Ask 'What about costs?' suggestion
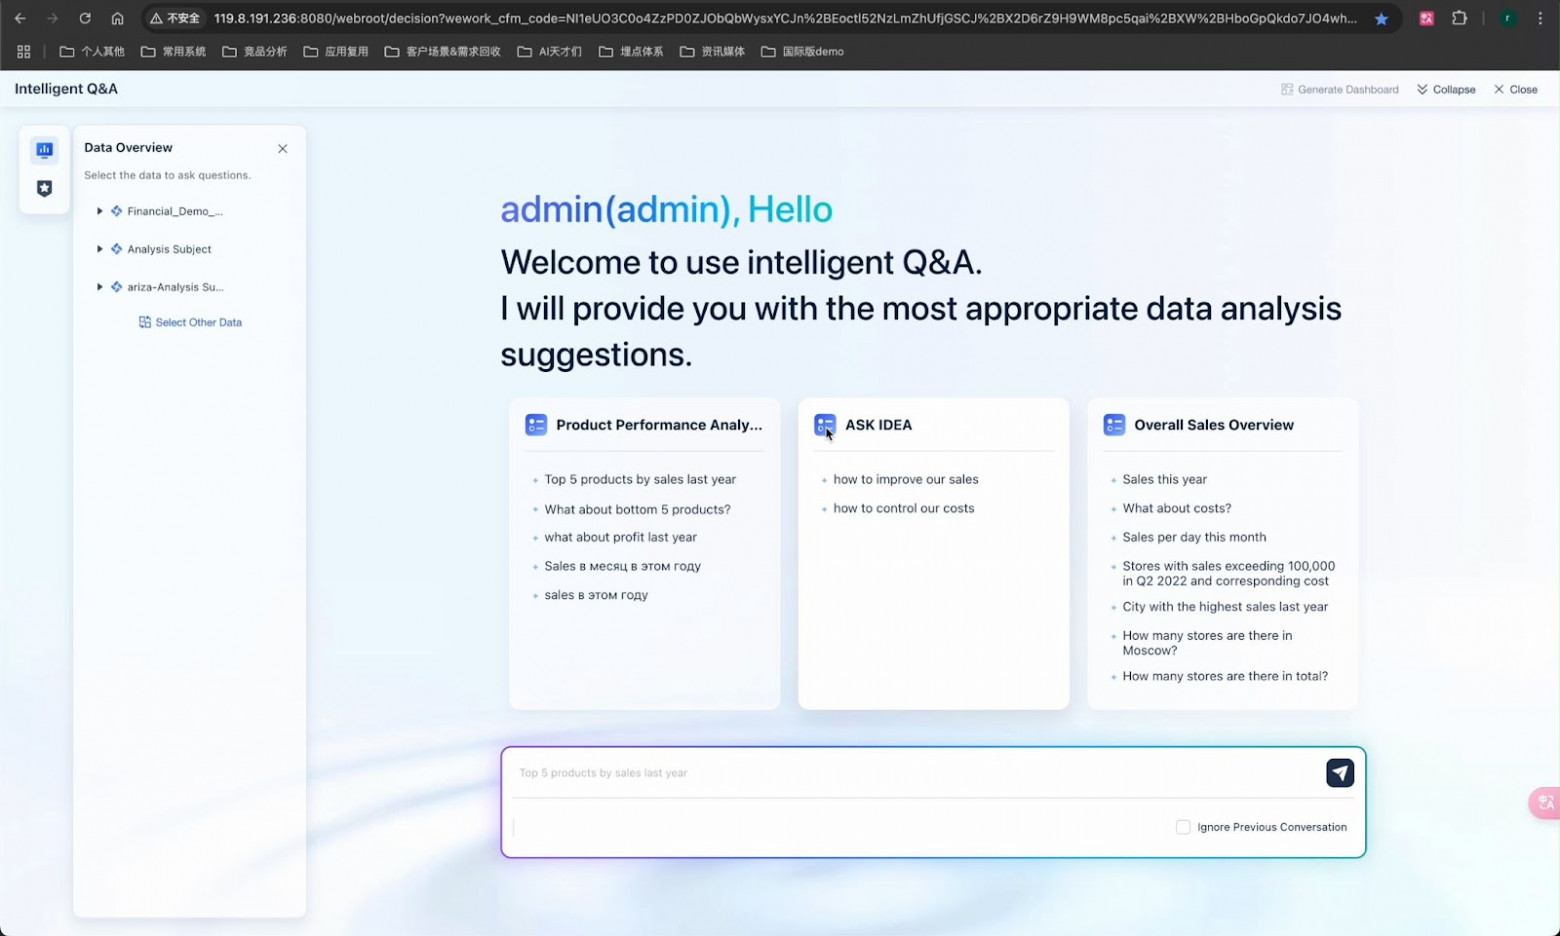1560x936 pixels. click(x=1177, y=508)
